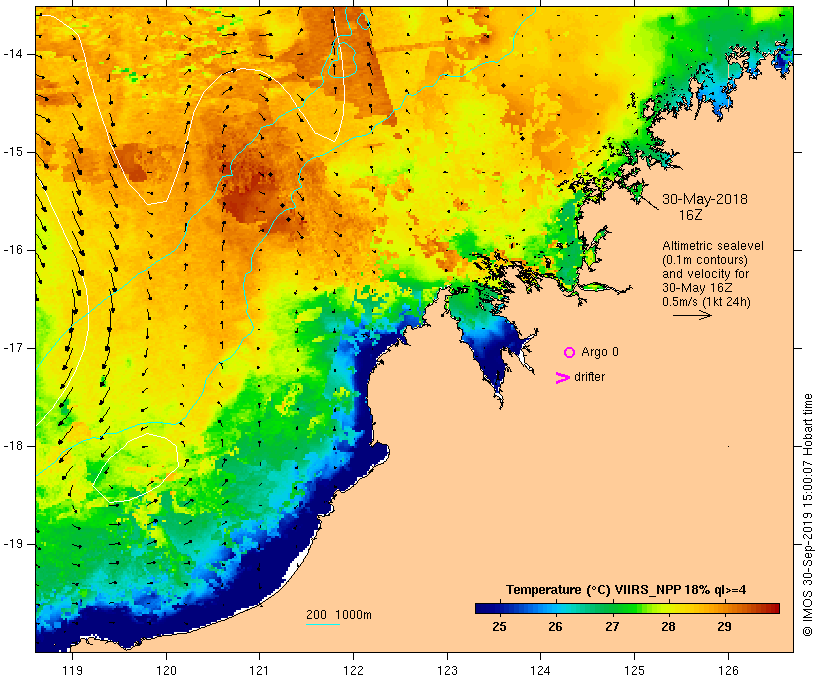The image size is (820, 680).
Task: Click the dark red end of the color bar
Action: click(774, 608)
